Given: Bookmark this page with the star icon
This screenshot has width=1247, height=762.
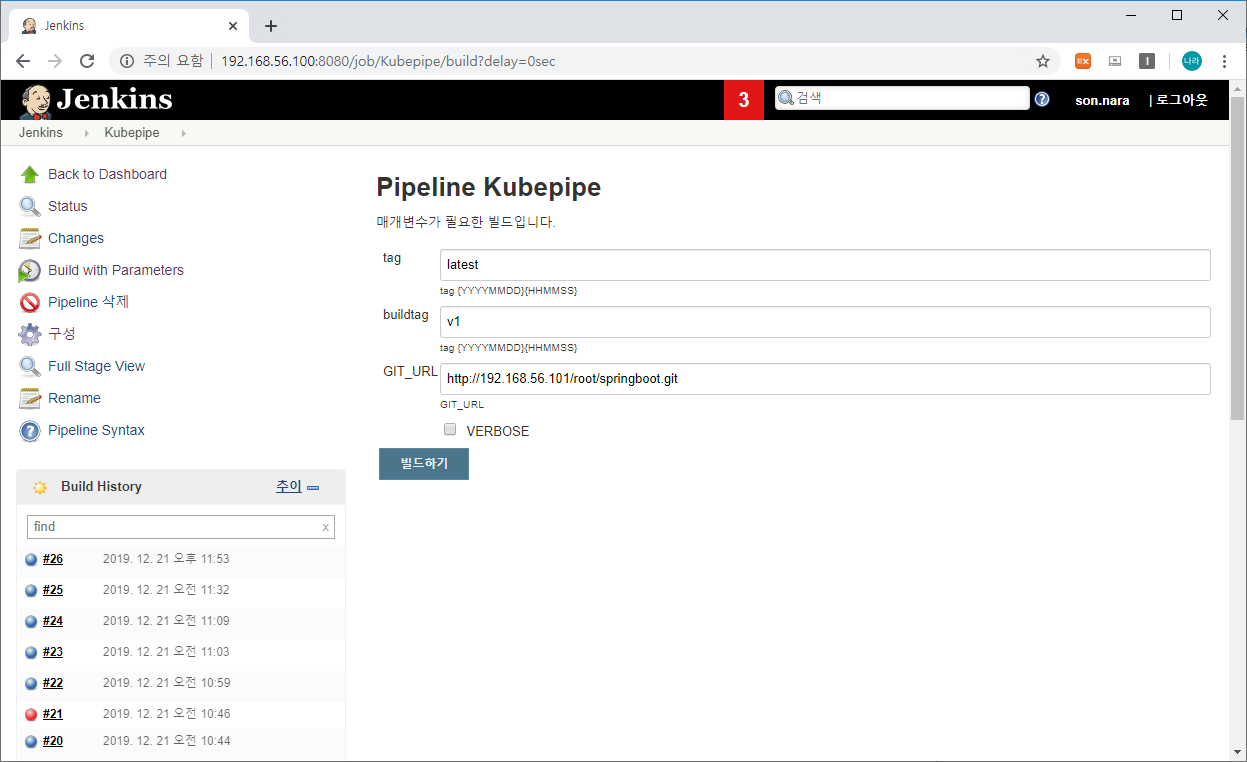Looking at the screenshot, I should tap(1043, 61).
